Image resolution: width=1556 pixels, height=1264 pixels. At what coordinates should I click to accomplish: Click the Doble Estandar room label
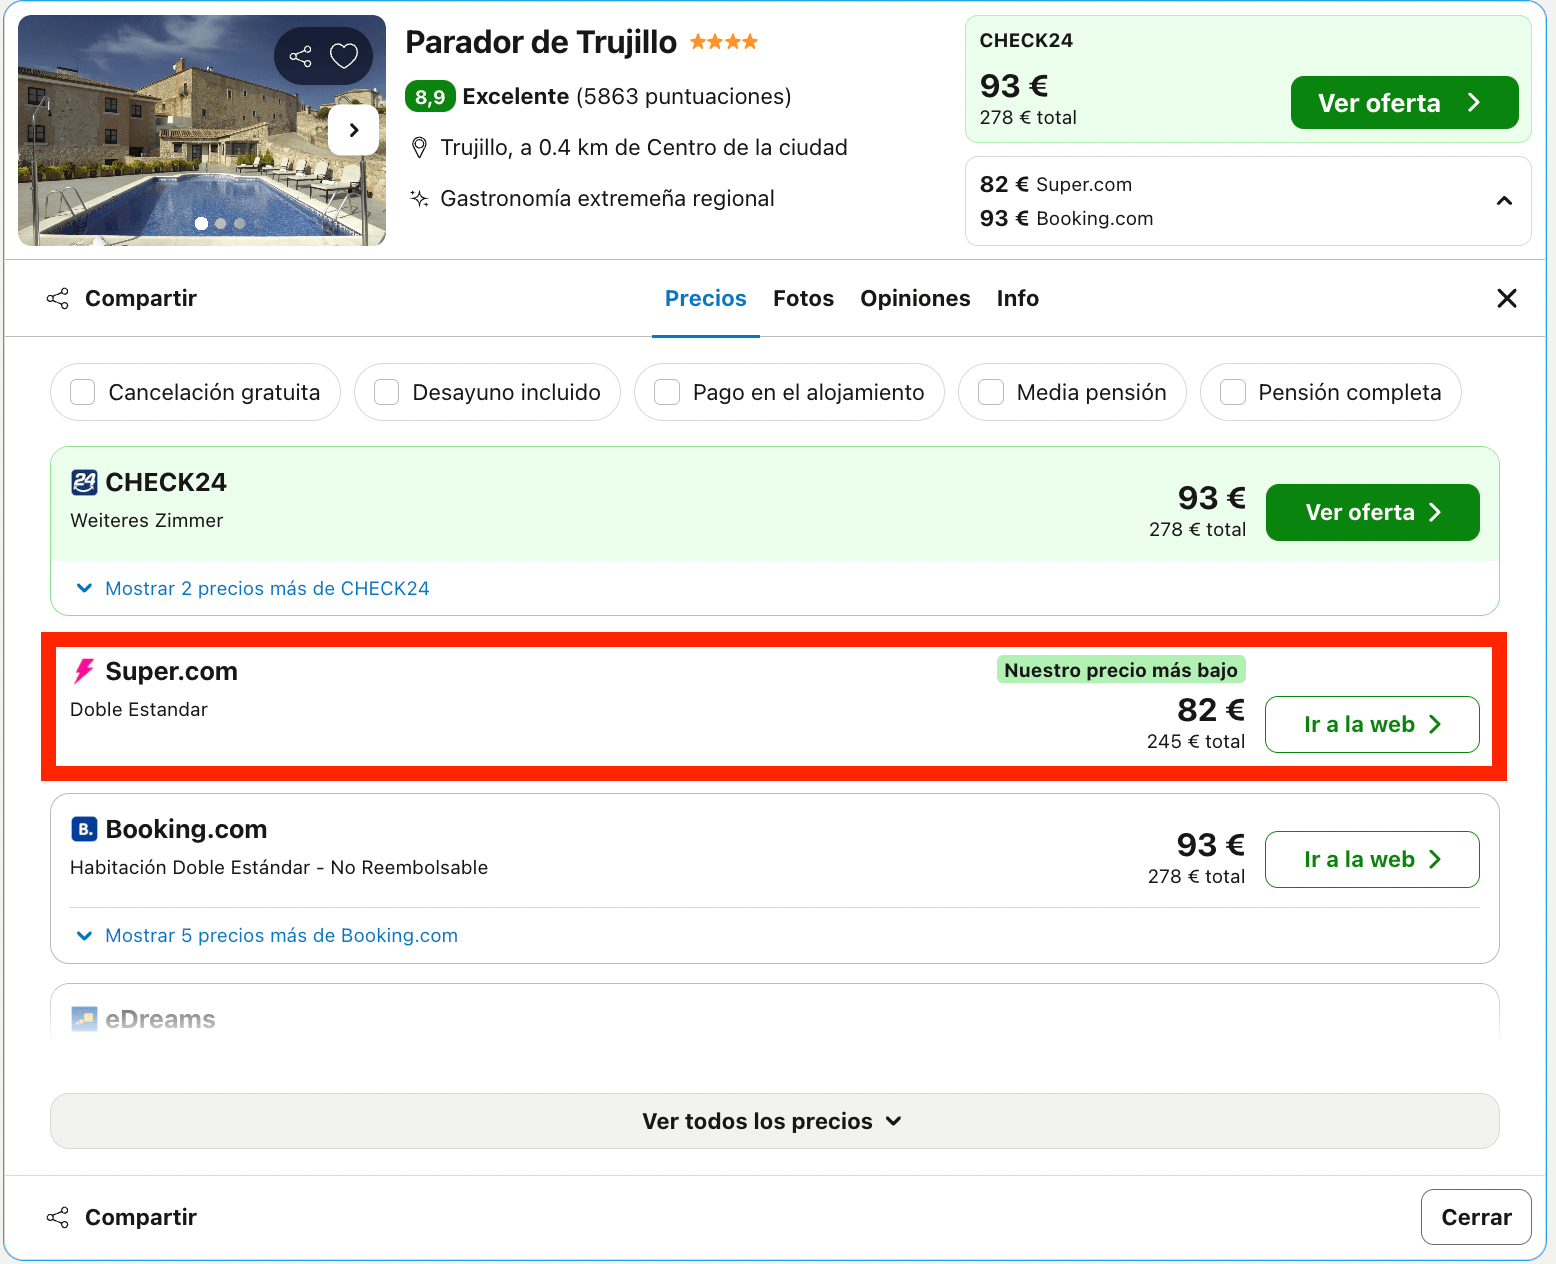(x=139, y=709)
